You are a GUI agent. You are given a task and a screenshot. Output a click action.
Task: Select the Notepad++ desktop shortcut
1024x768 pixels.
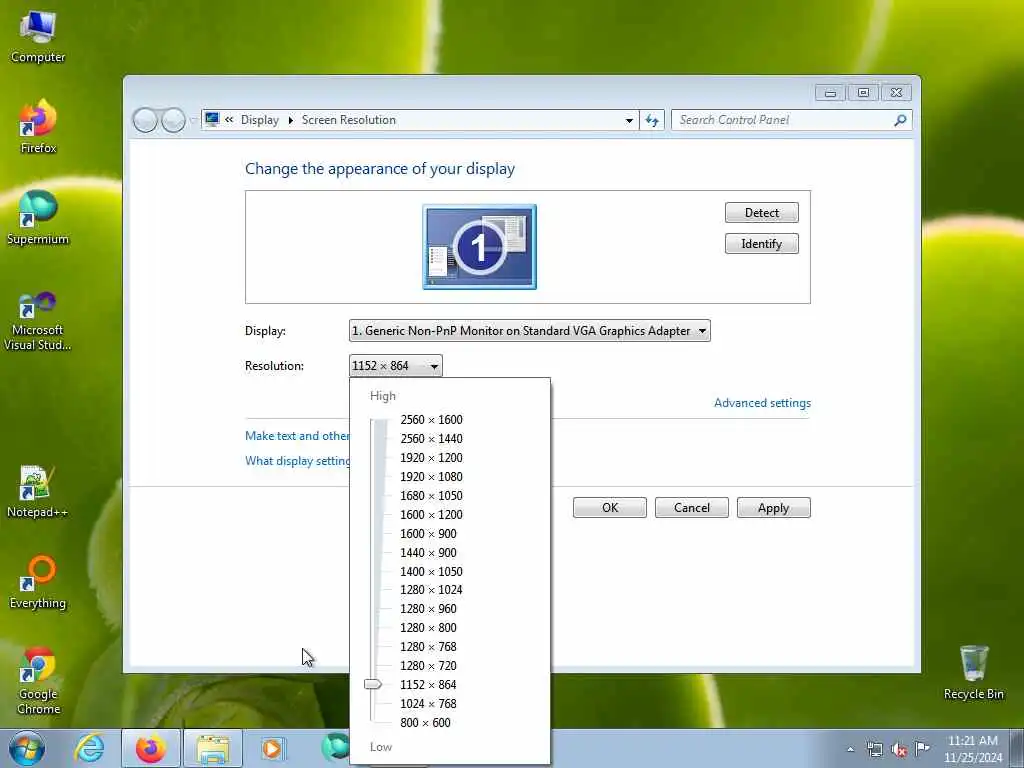(37, 491)
